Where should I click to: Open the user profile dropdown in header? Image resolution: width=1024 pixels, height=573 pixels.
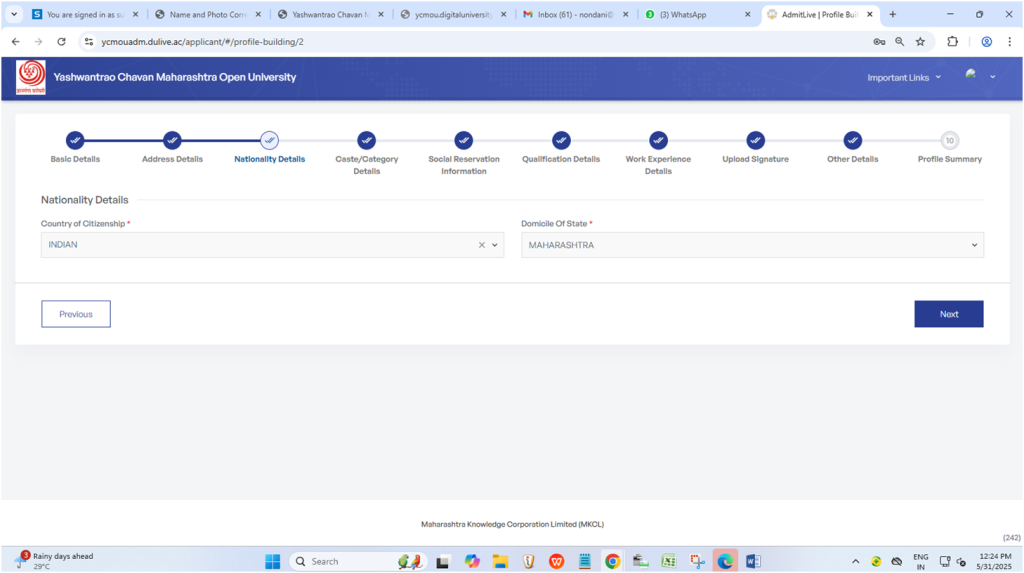(x=980, y=77)
